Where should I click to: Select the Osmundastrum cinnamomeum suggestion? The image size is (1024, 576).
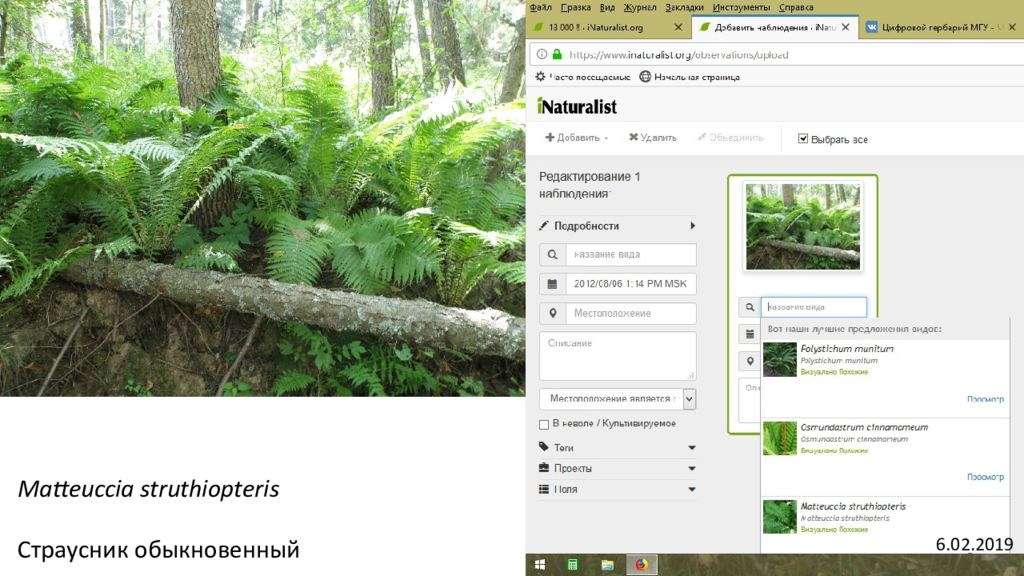(885, 457)
